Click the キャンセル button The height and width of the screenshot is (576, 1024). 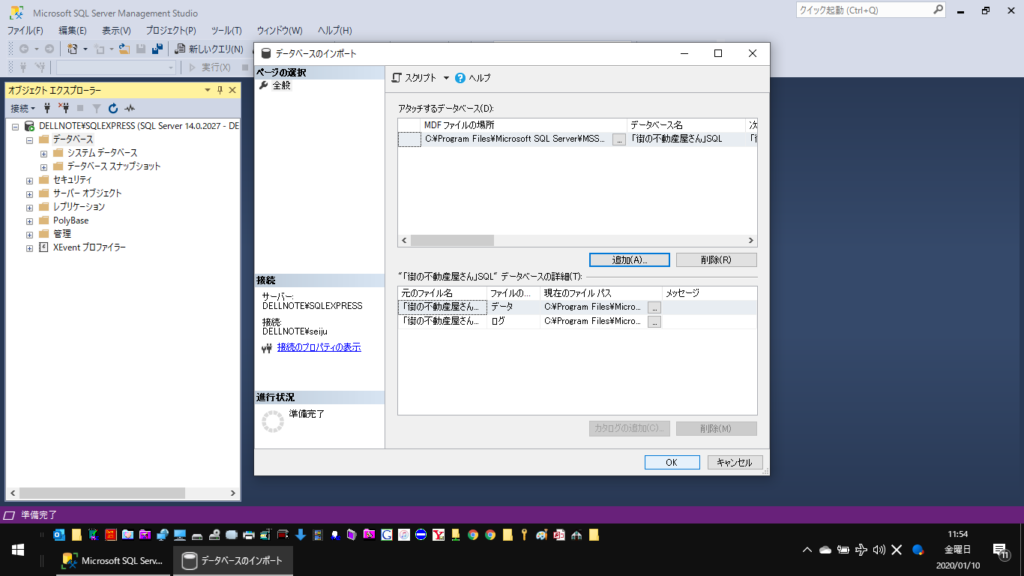click(735, 462)
